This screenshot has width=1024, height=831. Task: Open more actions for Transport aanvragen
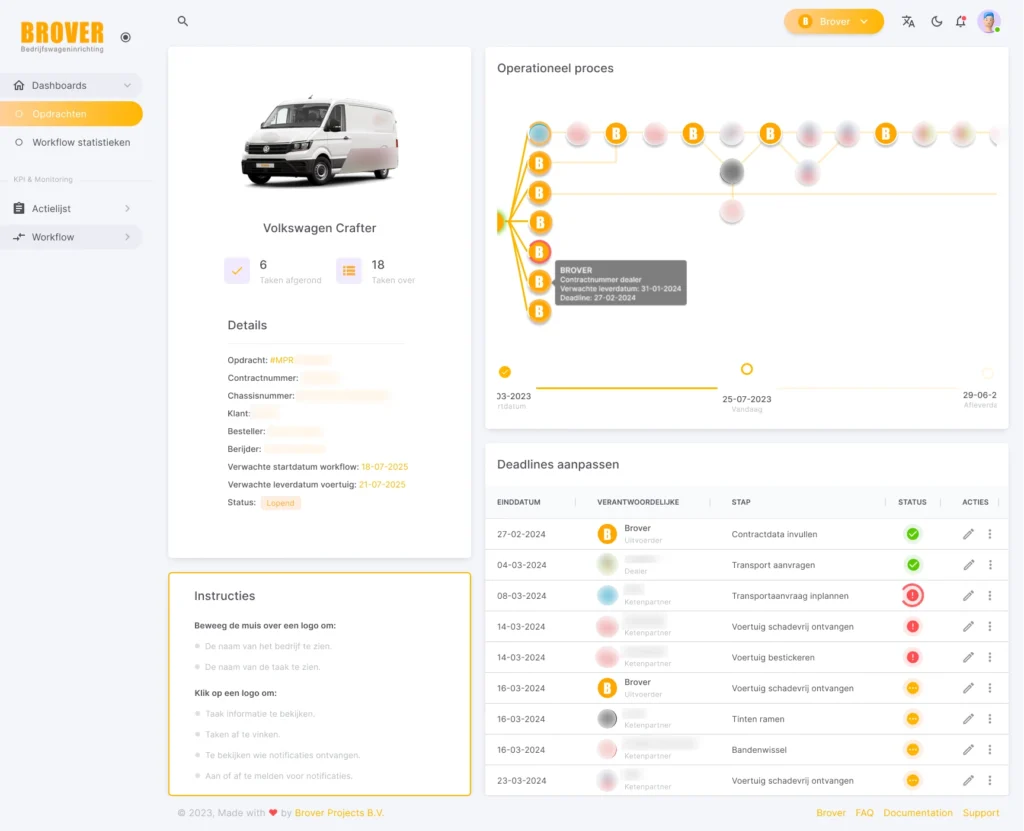pyautogui.click(x=990, y=565)
